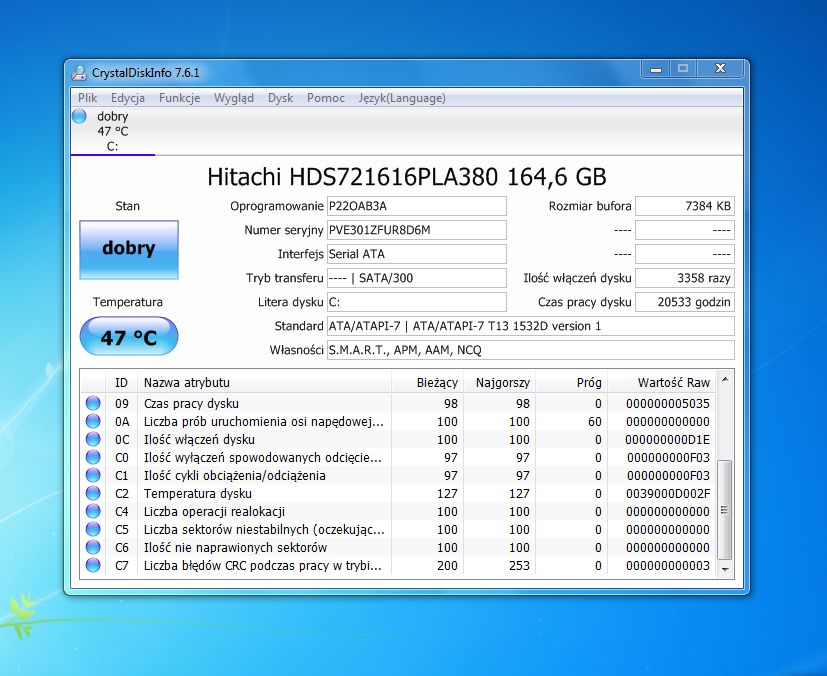Click the 'Nazwa atrybutu' column header

264,382
